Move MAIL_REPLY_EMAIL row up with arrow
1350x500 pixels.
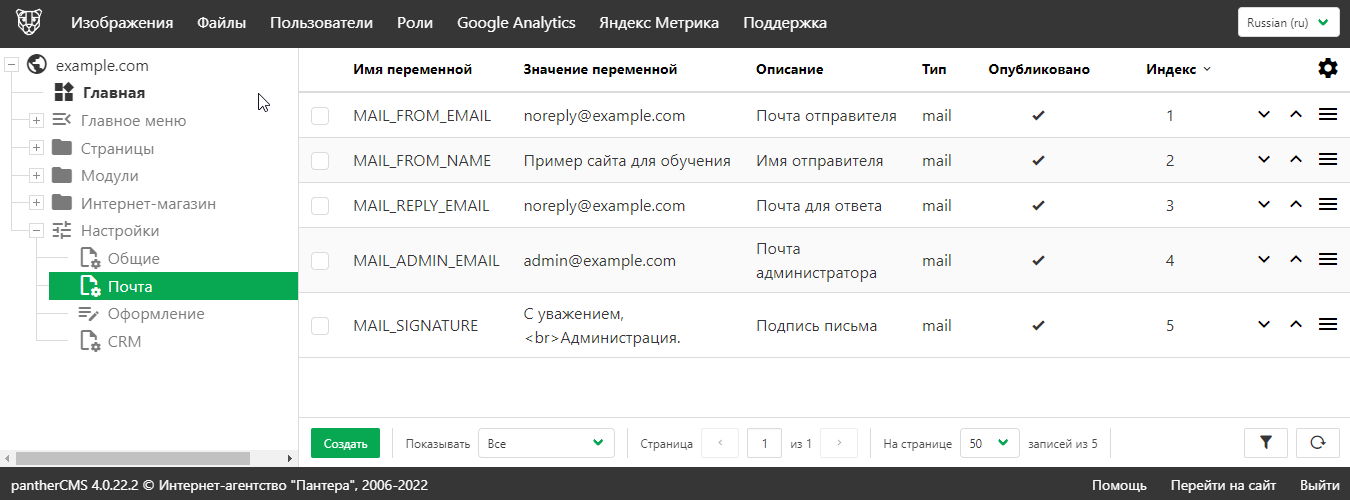click(x=1296, y=205)
